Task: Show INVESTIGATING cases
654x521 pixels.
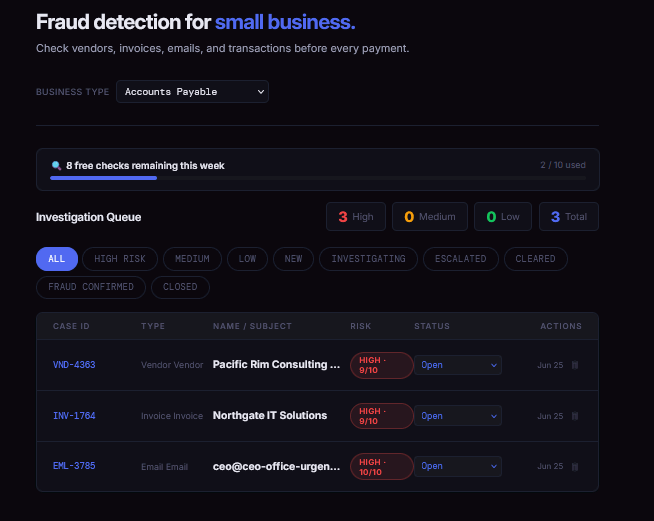Action: point(368,259)
